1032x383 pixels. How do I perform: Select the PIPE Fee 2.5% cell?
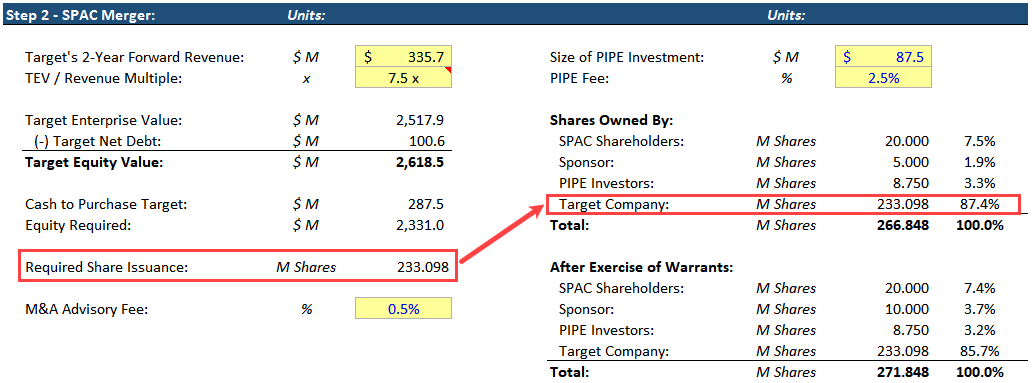[x=883, y=78]
